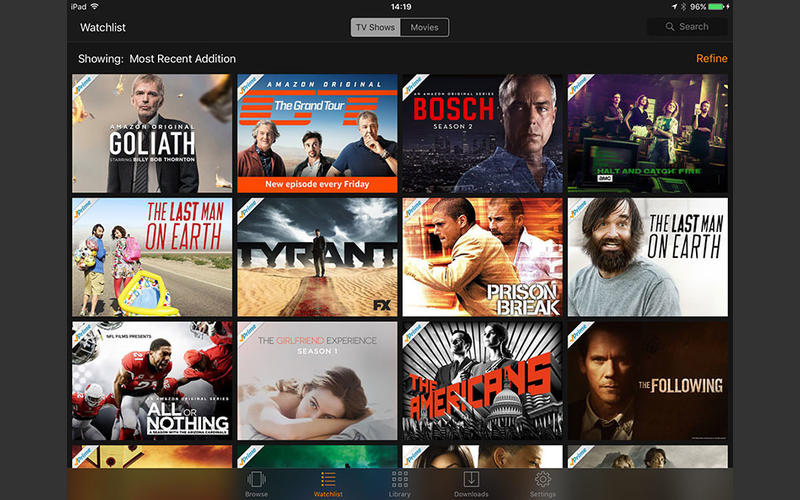
Task: Open Halt and Catch Fire
Action: [x=648, y=134]
